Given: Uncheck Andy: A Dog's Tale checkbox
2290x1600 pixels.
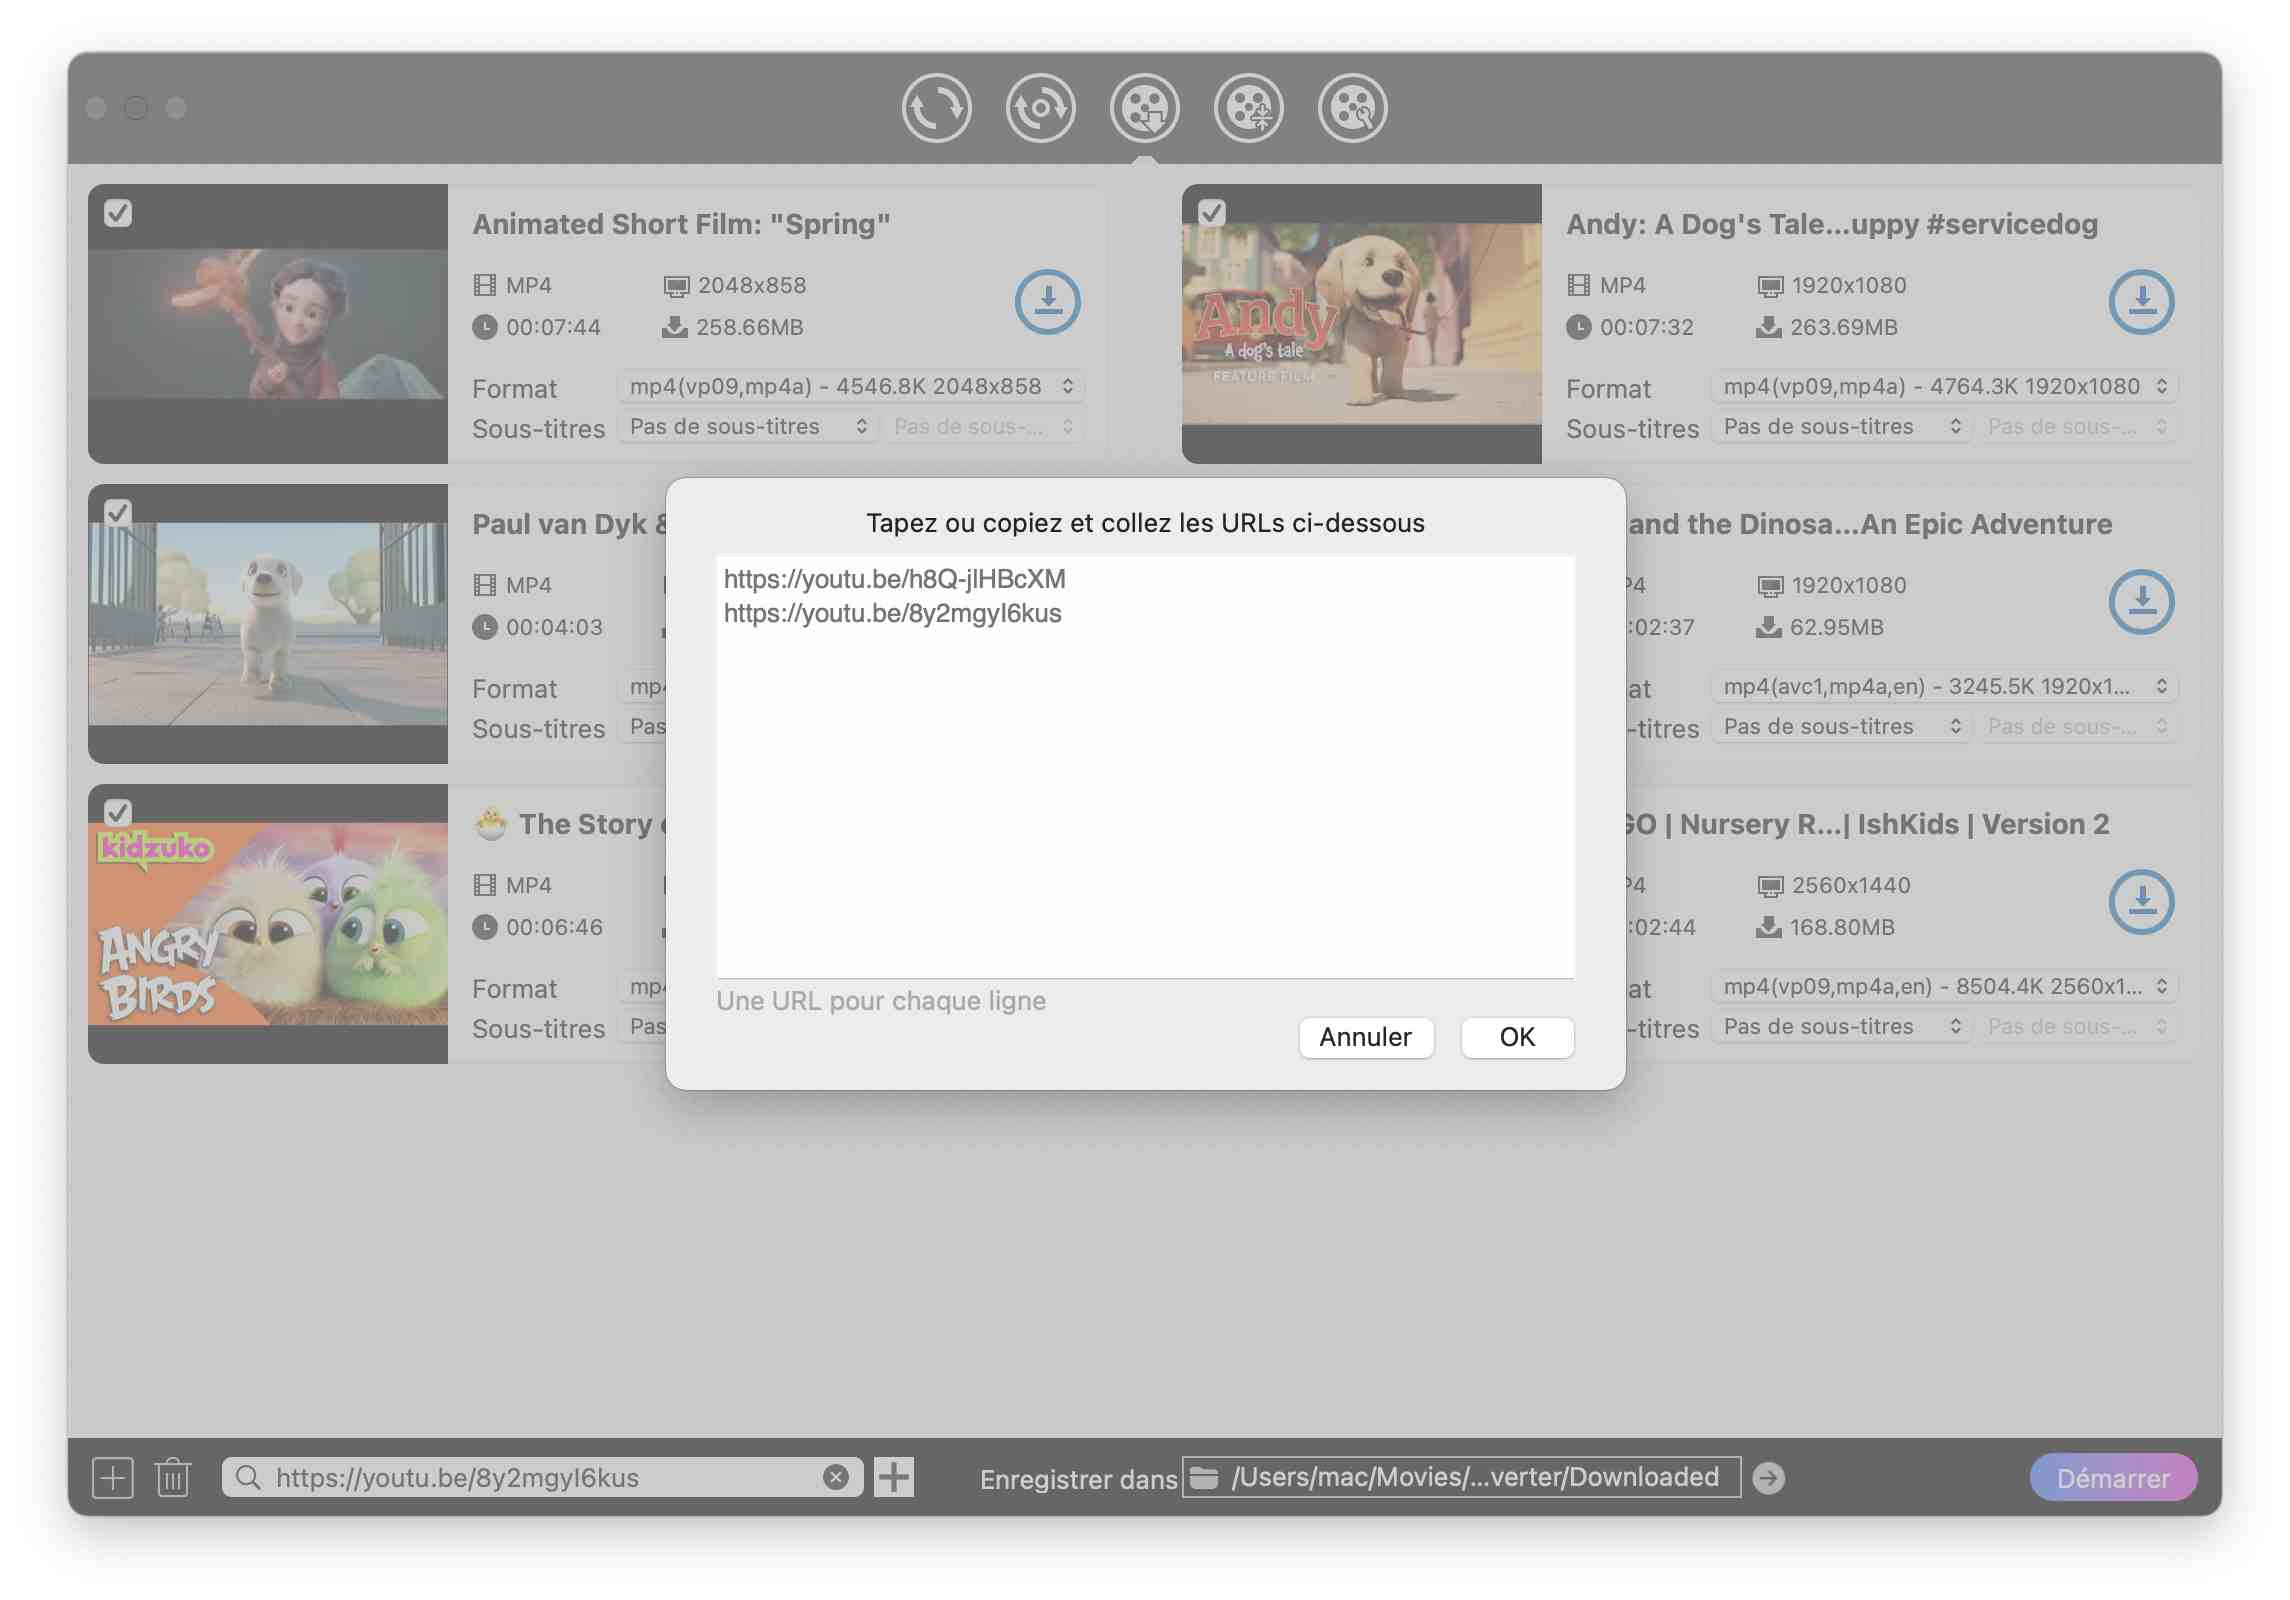Looking at the screenshot, I should pos(1212,213).
